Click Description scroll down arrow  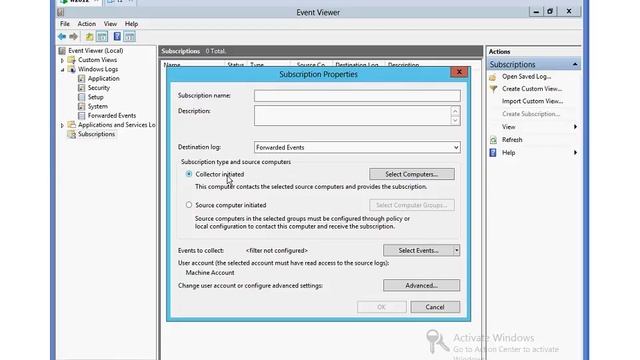[456, 120]
